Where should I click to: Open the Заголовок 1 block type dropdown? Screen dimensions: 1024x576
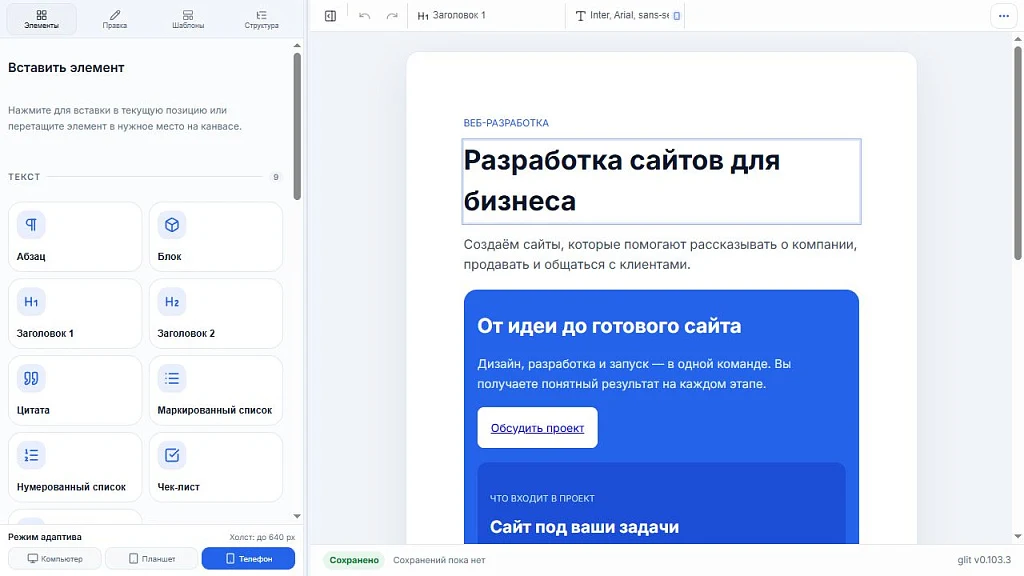486,16
